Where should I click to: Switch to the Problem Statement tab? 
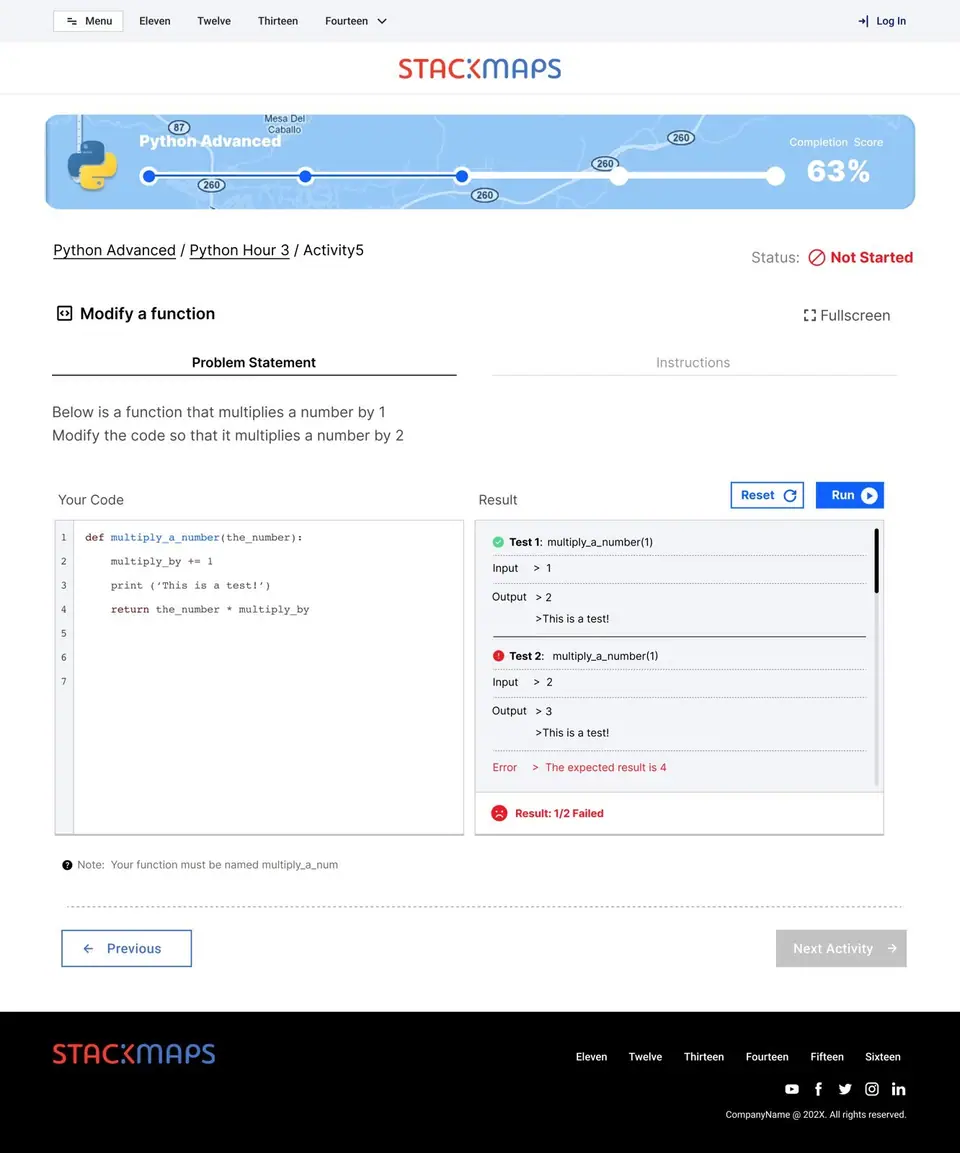point(254,363)
